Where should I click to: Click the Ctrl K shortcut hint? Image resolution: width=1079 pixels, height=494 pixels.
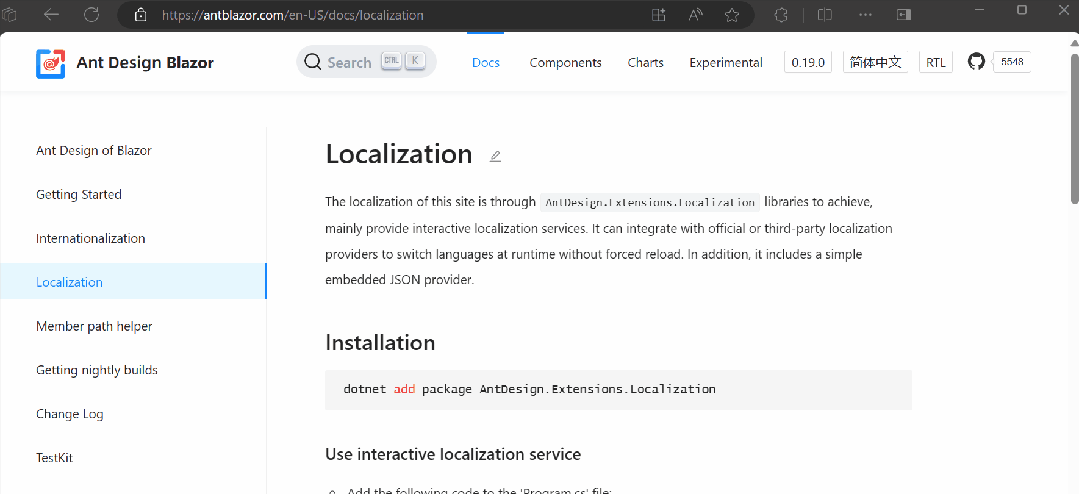[x=403, y=62]
